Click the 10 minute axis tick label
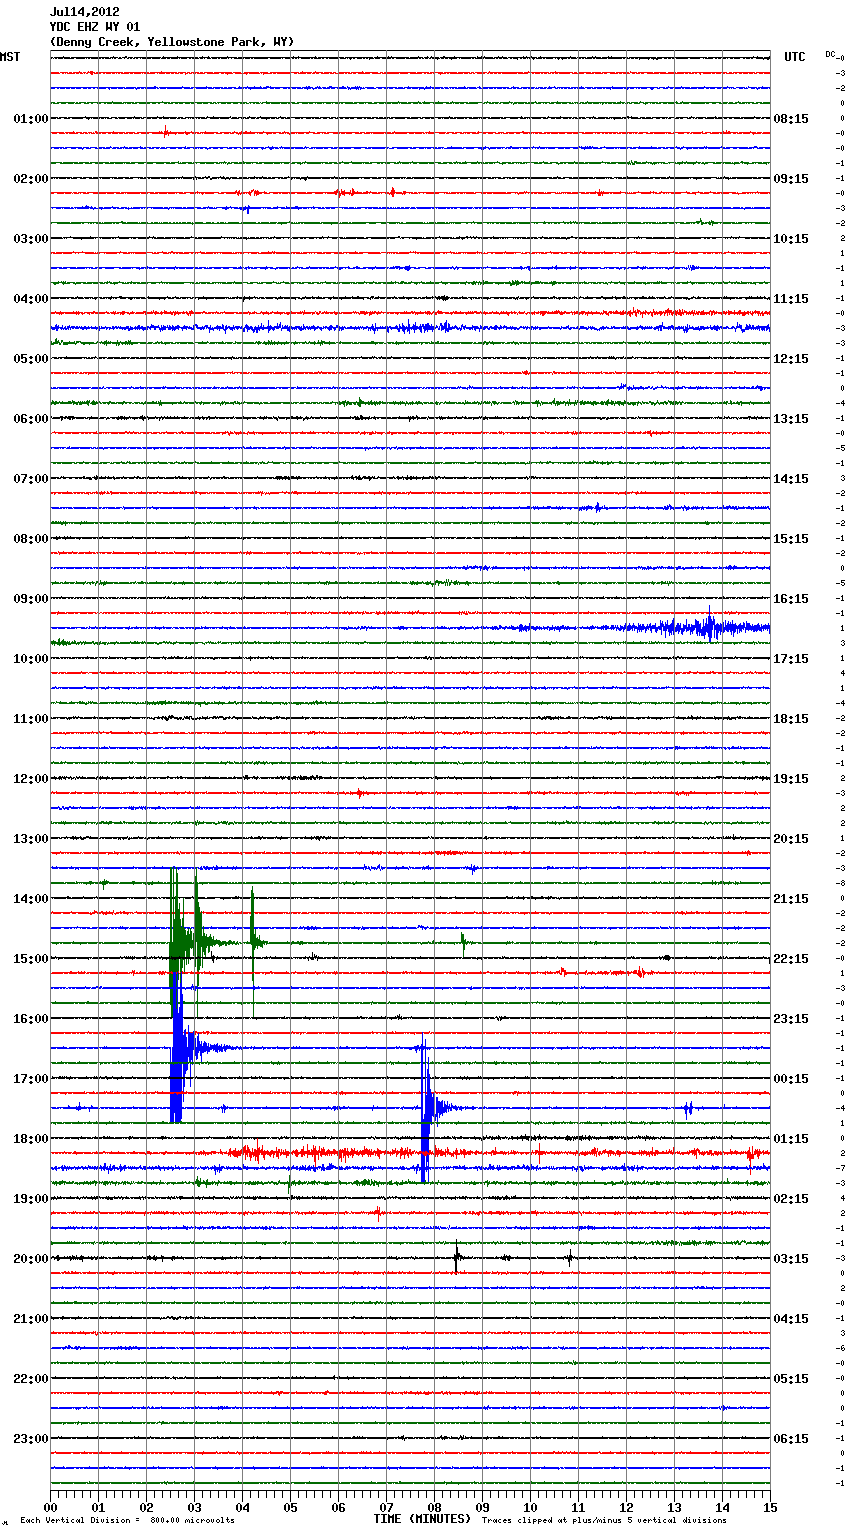 point(530,1507)
